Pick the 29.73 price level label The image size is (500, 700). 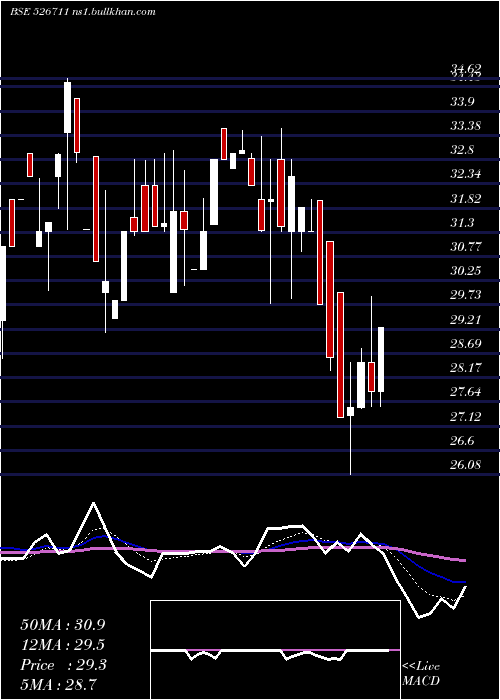tap(466, 295)
